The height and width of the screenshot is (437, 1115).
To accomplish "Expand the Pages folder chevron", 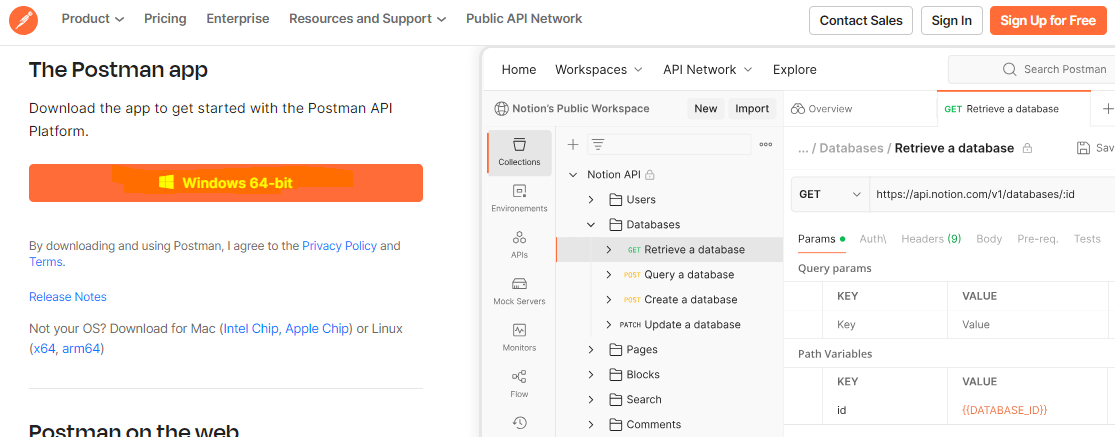I will (x=591, y=350).
